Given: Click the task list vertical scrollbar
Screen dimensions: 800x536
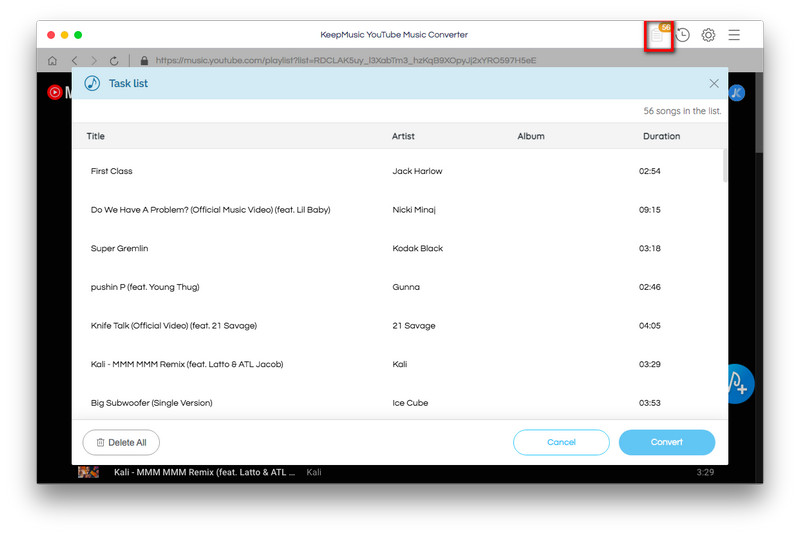Looking at the screenshot, I should (725, 166).
